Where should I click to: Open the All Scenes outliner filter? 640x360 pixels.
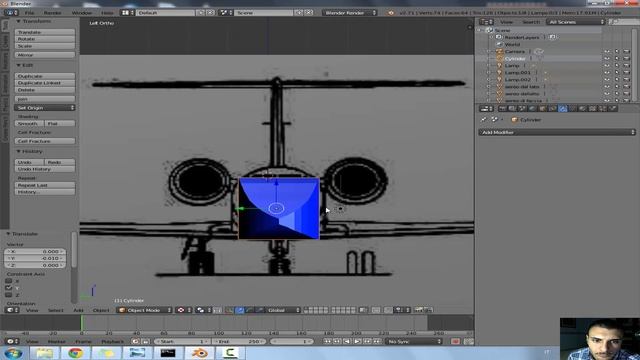[x=576, y=22]
